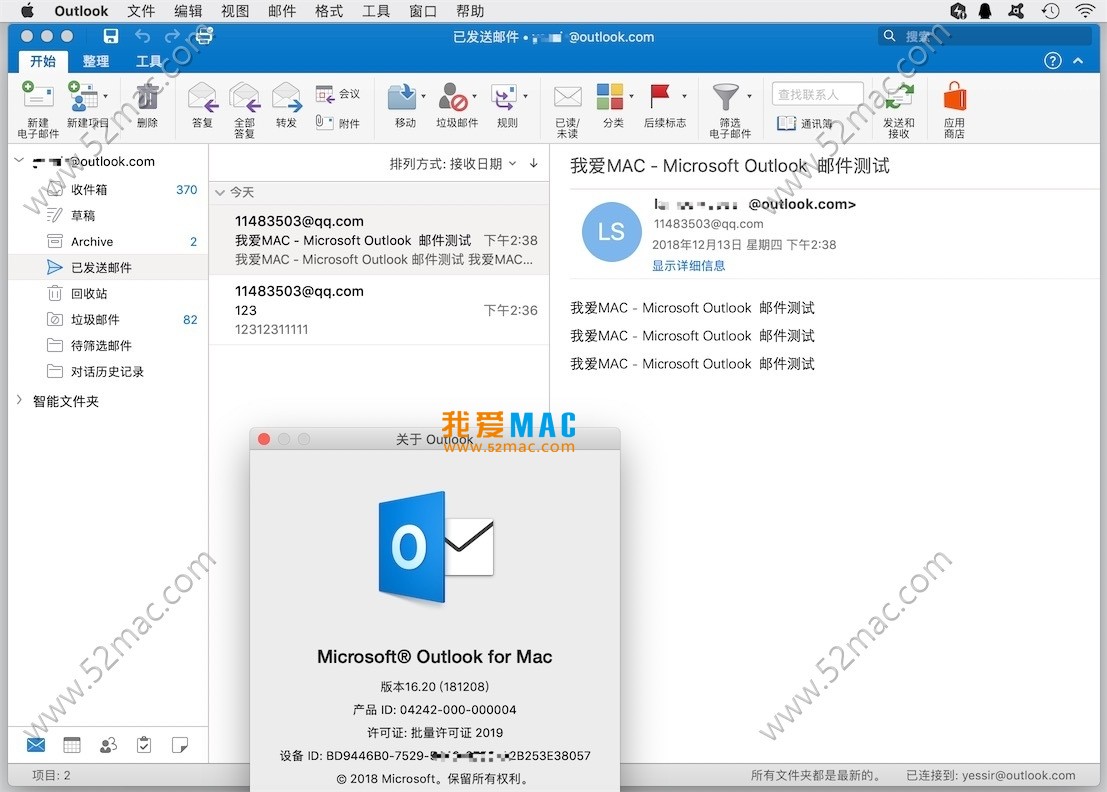Viewport: 1107px width, 792px height.
Task: Expand the 智能文件夹 group
Action: [x=19, y=400]
